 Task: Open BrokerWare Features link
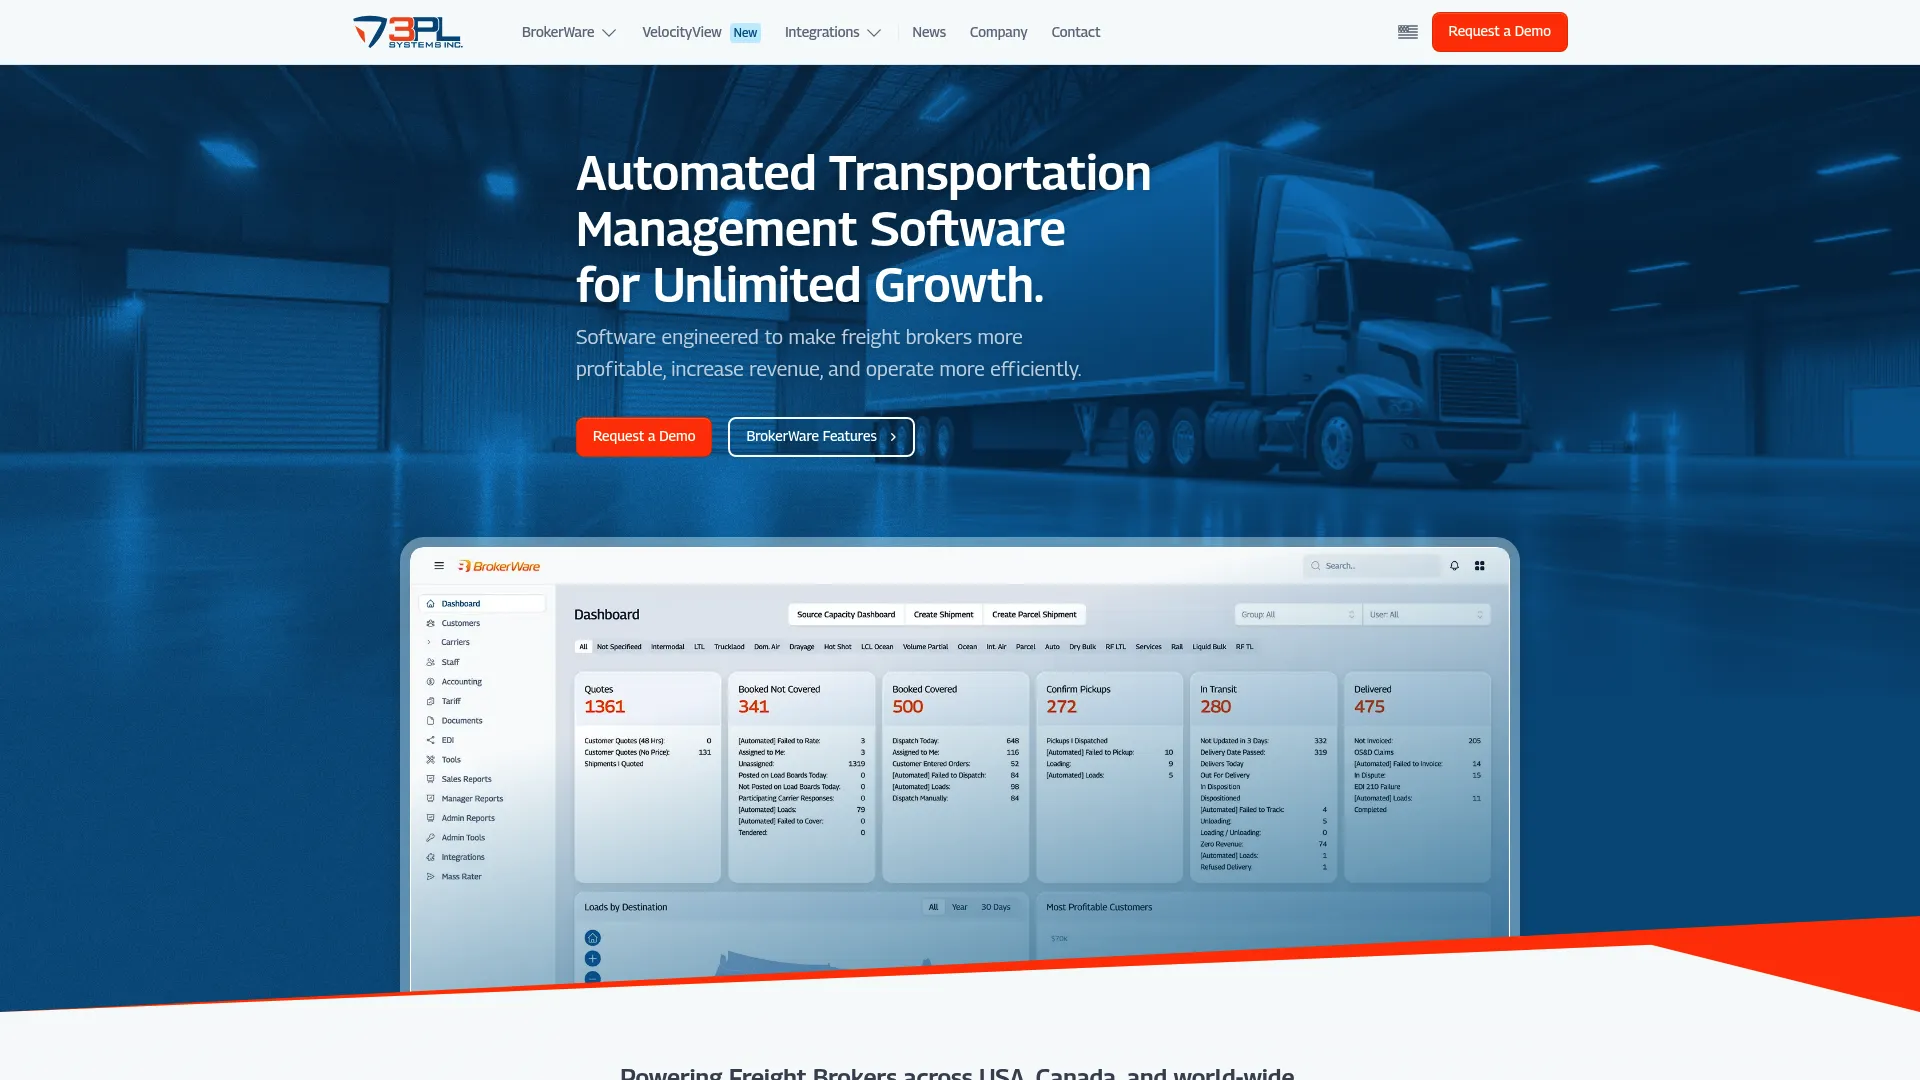(821, 437)
